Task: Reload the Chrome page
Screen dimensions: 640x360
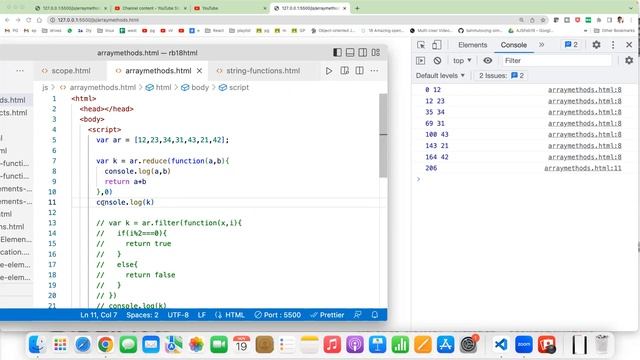Action: (x=29, y=20)
